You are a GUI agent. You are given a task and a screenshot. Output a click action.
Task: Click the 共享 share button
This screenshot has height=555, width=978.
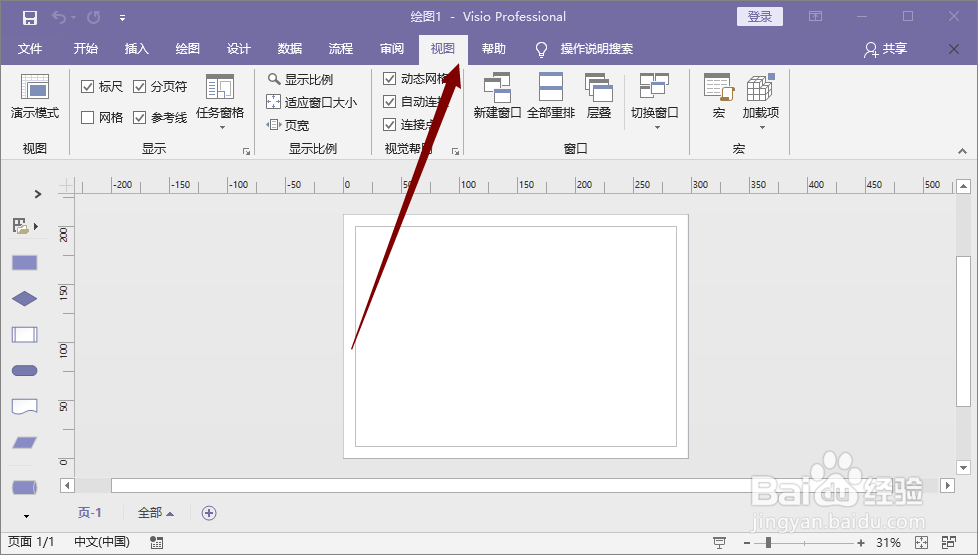click(x=886, y=49)
